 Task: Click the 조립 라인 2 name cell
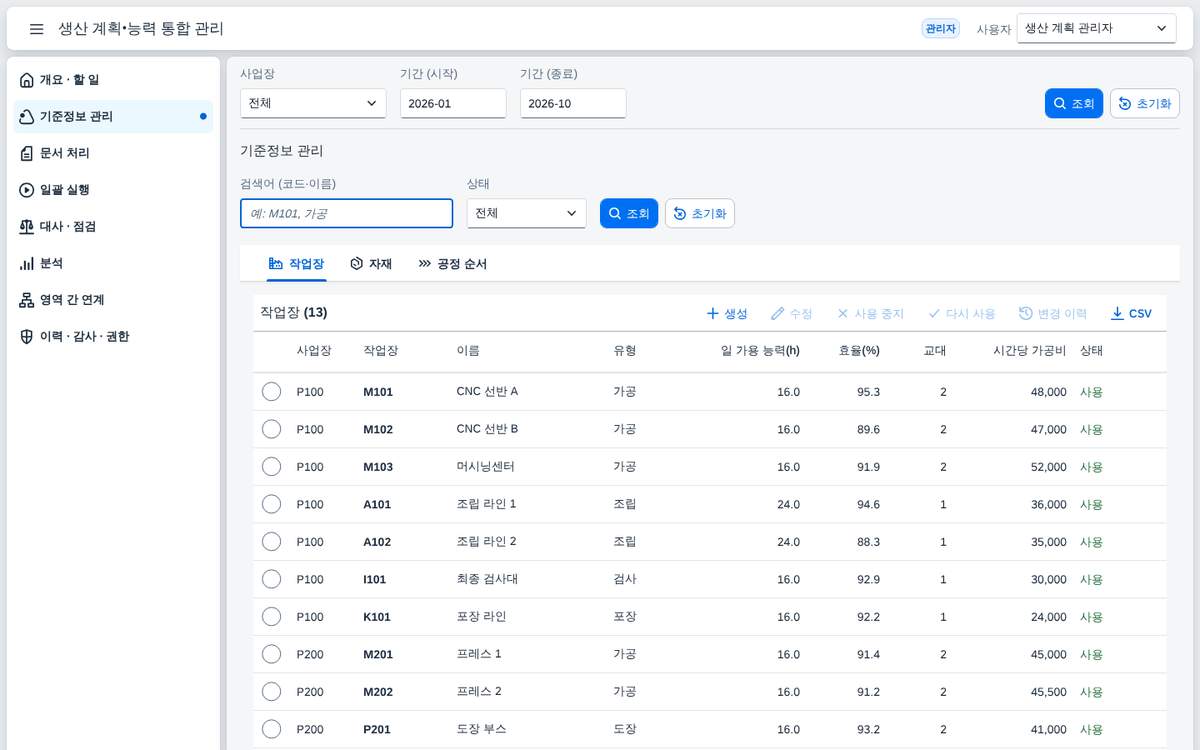(486, 542)
